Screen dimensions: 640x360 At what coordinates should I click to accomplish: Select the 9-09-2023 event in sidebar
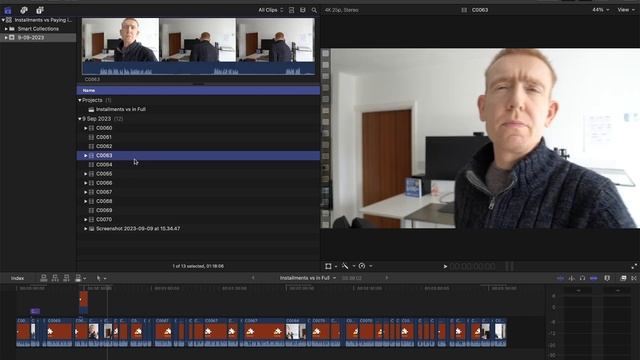click(38, 38)
